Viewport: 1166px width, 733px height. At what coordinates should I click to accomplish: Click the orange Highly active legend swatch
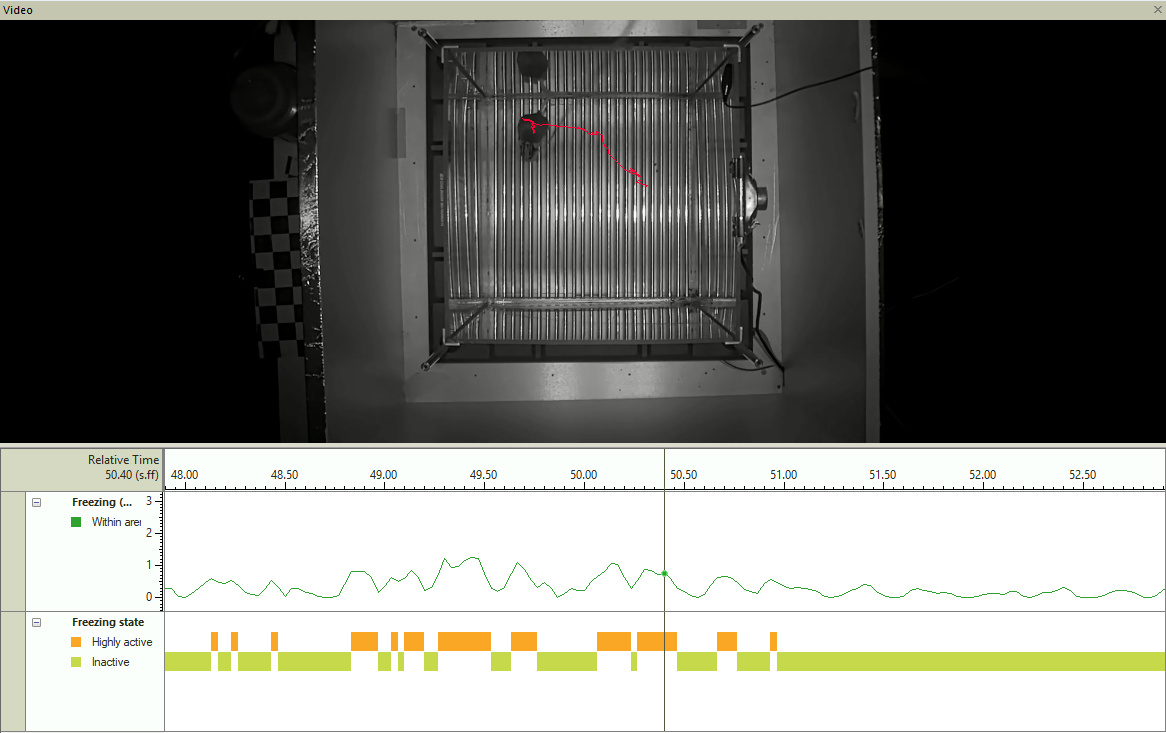click(76, 642)
